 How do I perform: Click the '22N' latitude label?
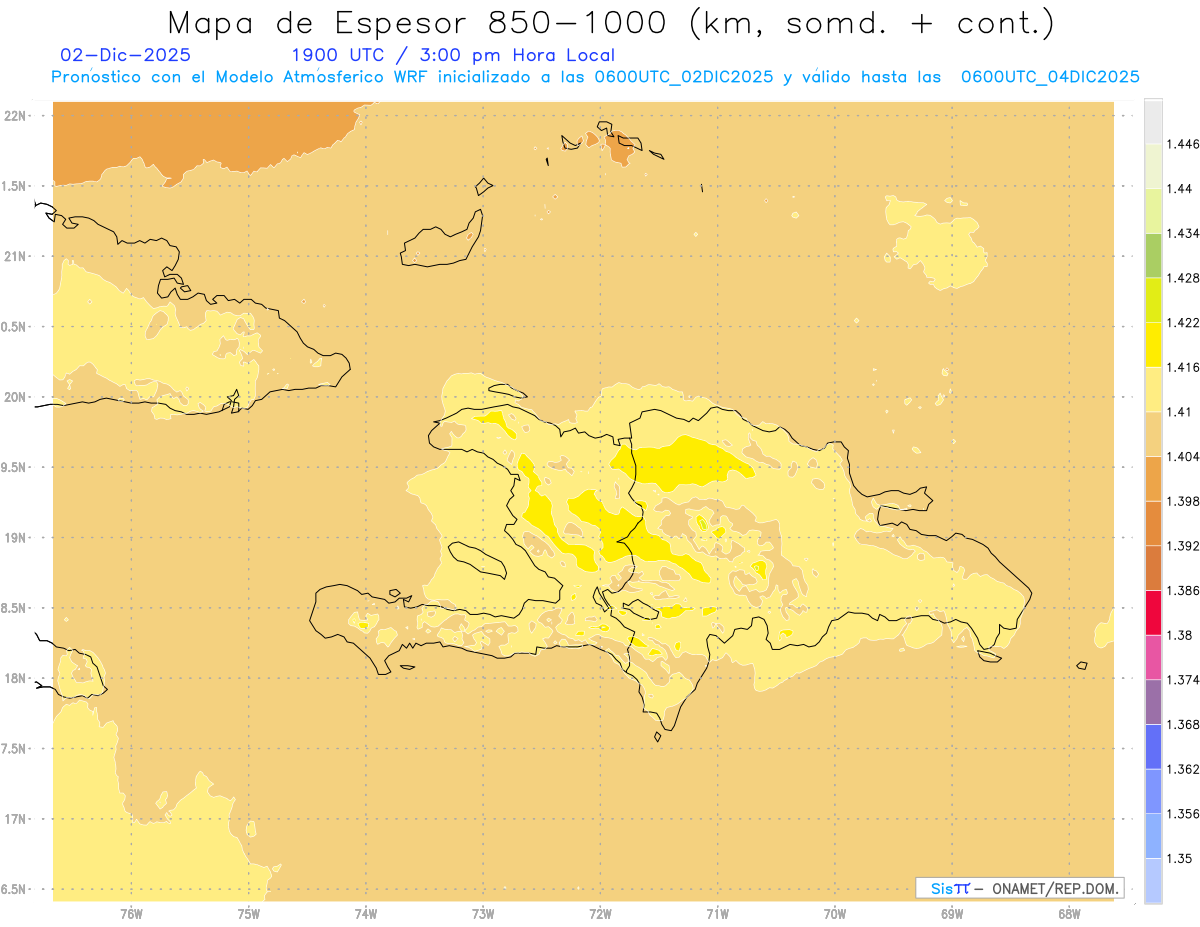pyautogui.click(x=15, y=115)
